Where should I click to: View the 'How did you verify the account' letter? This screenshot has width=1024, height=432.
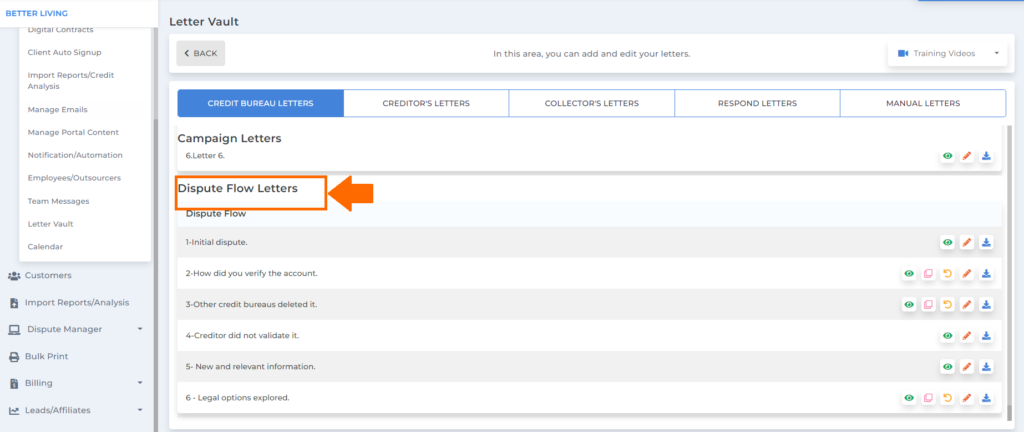[x=908, y=273]
